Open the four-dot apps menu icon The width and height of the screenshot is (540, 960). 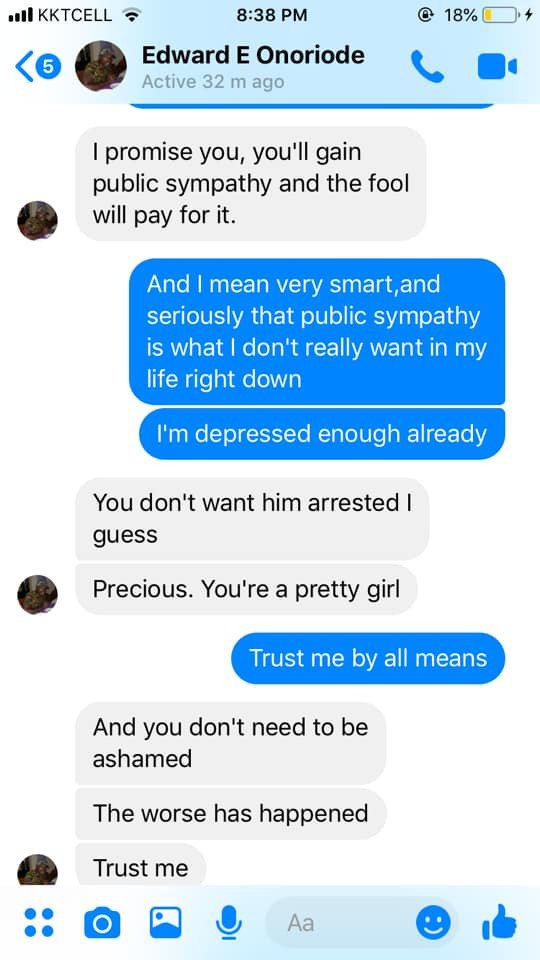tap(39, 922)
